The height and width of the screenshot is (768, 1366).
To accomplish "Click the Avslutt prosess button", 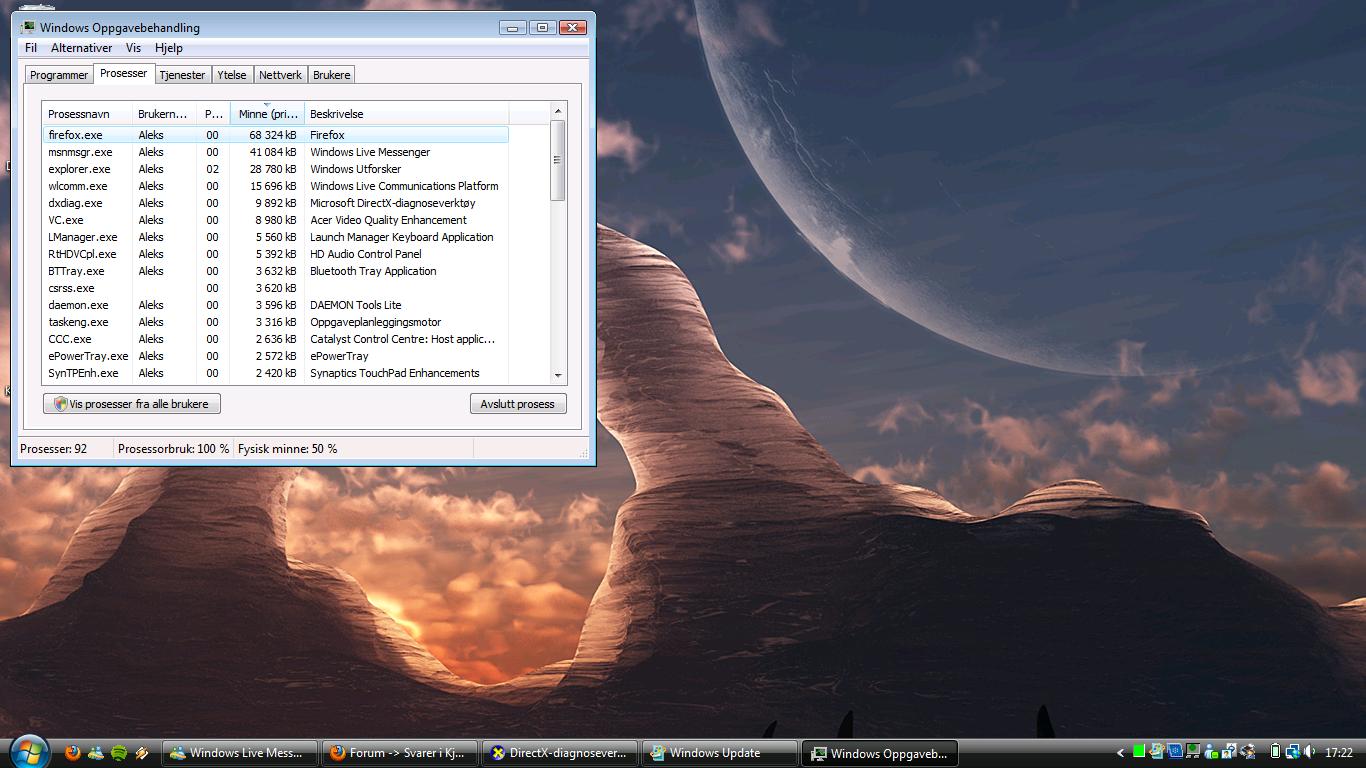I will click(x=518, y=404).
